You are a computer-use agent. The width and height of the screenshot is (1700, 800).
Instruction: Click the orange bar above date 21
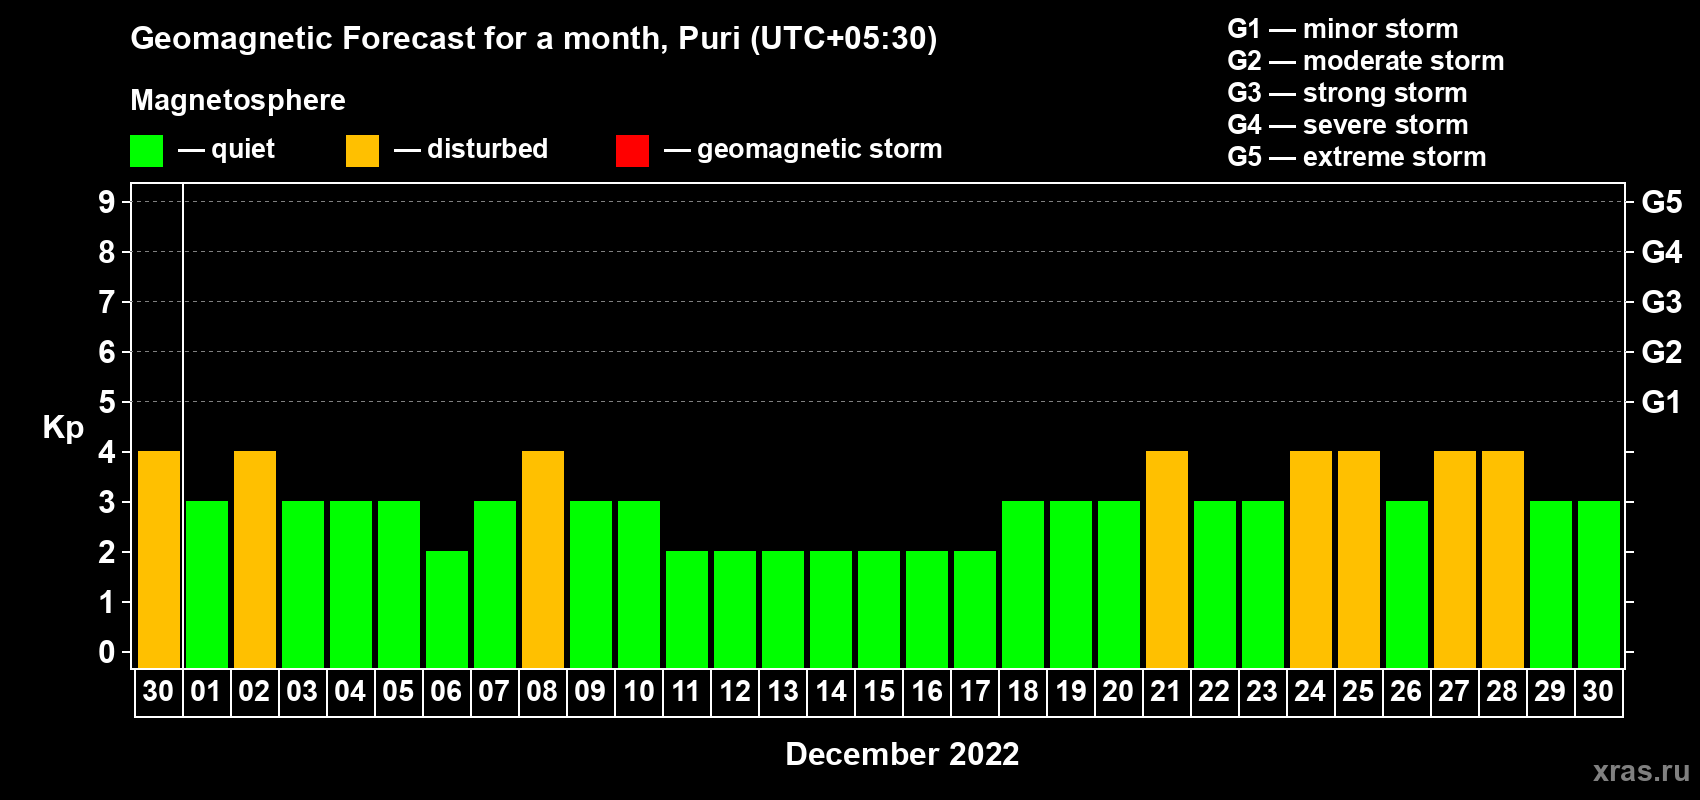click(1167, 560)
